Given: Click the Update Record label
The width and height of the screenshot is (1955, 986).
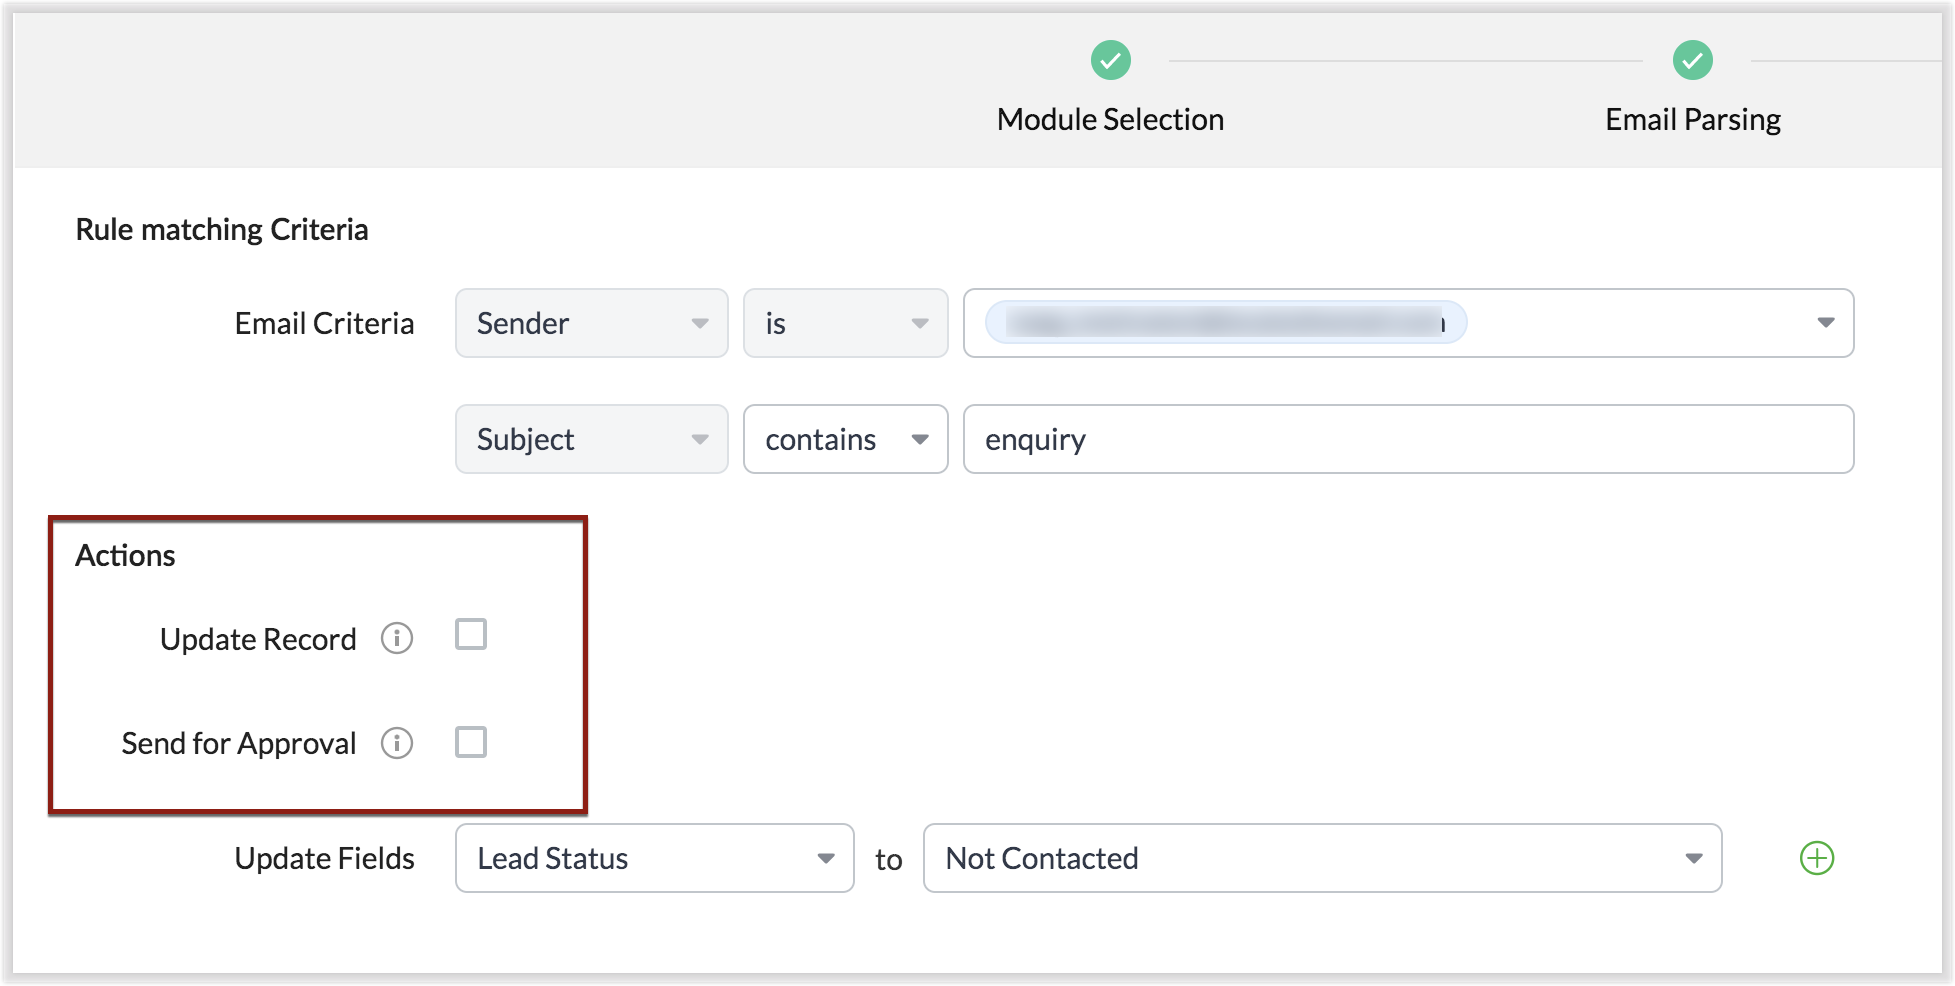Looking at the screenshot, I should [258, 639].
